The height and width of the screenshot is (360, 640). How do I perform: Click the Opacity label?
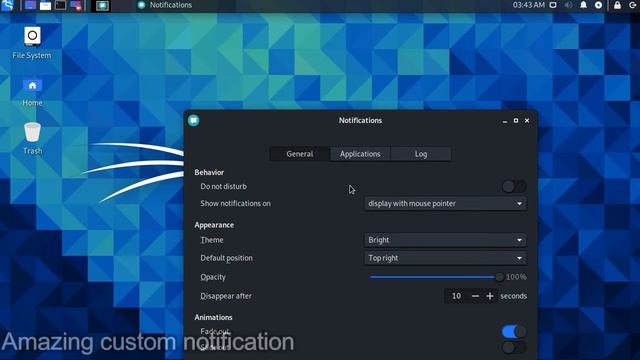(x=213, y=277)
